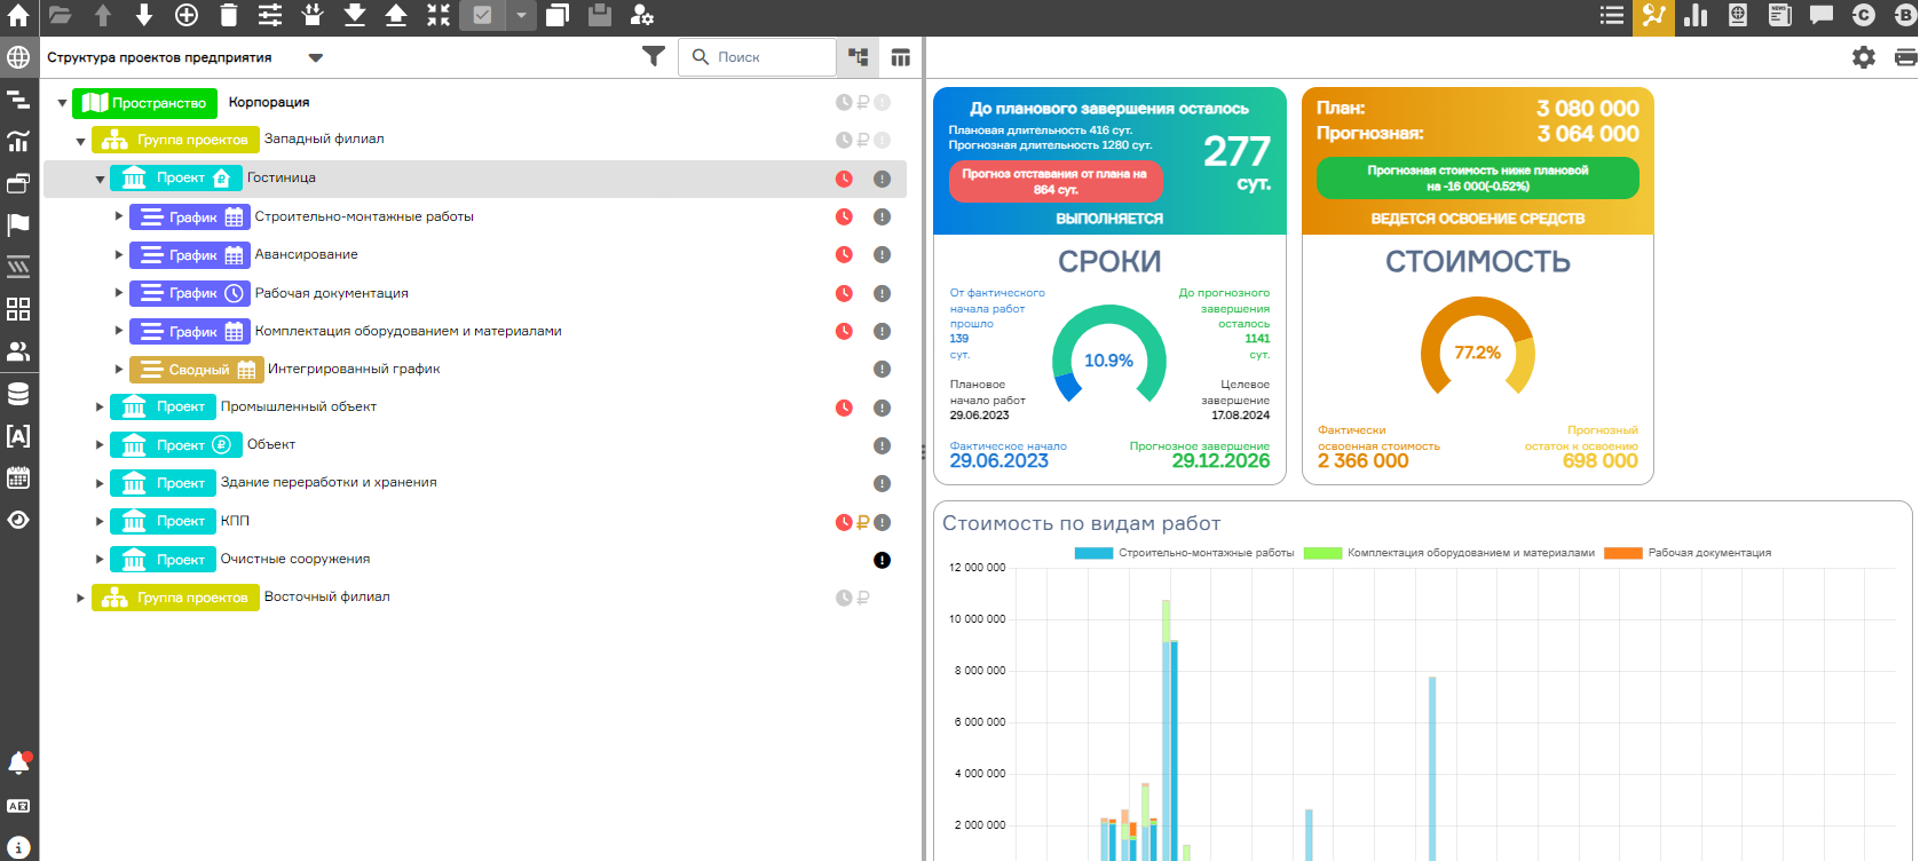Click the 29.12.2026 forecast completion date

pos(1220,461)
